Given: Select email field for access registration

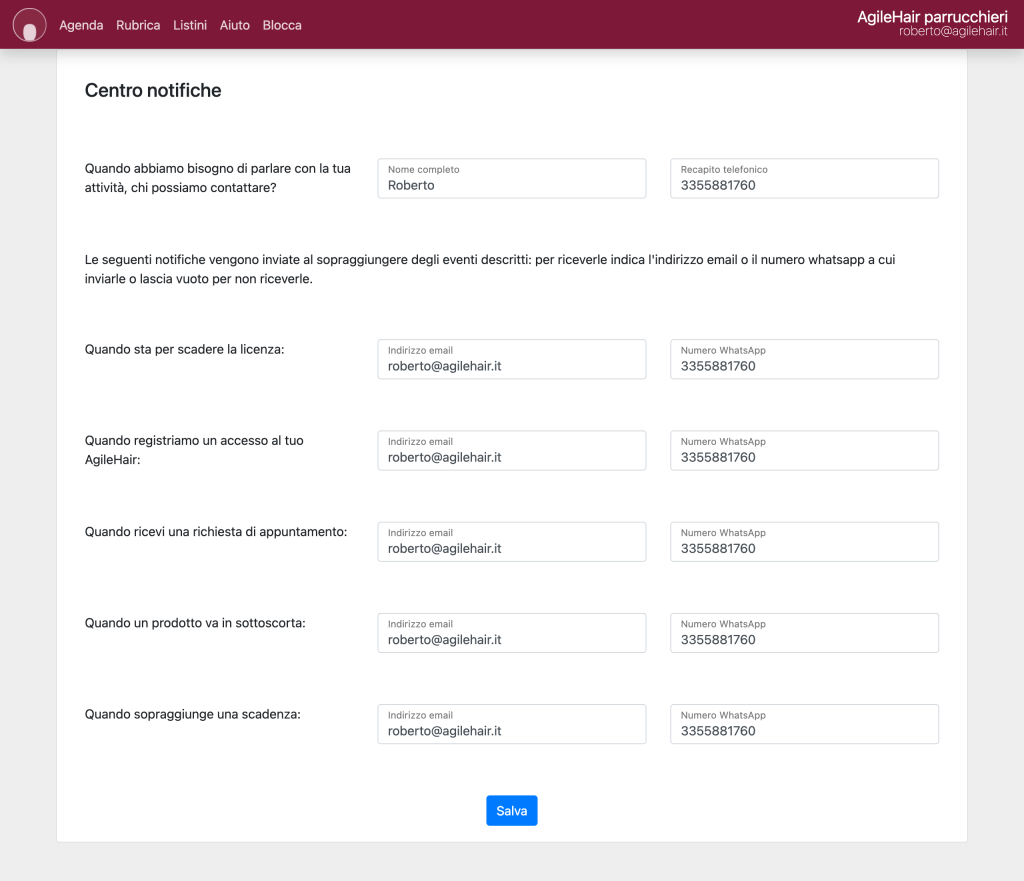Looking at the screenshot, I should click(x=511, y=451).
